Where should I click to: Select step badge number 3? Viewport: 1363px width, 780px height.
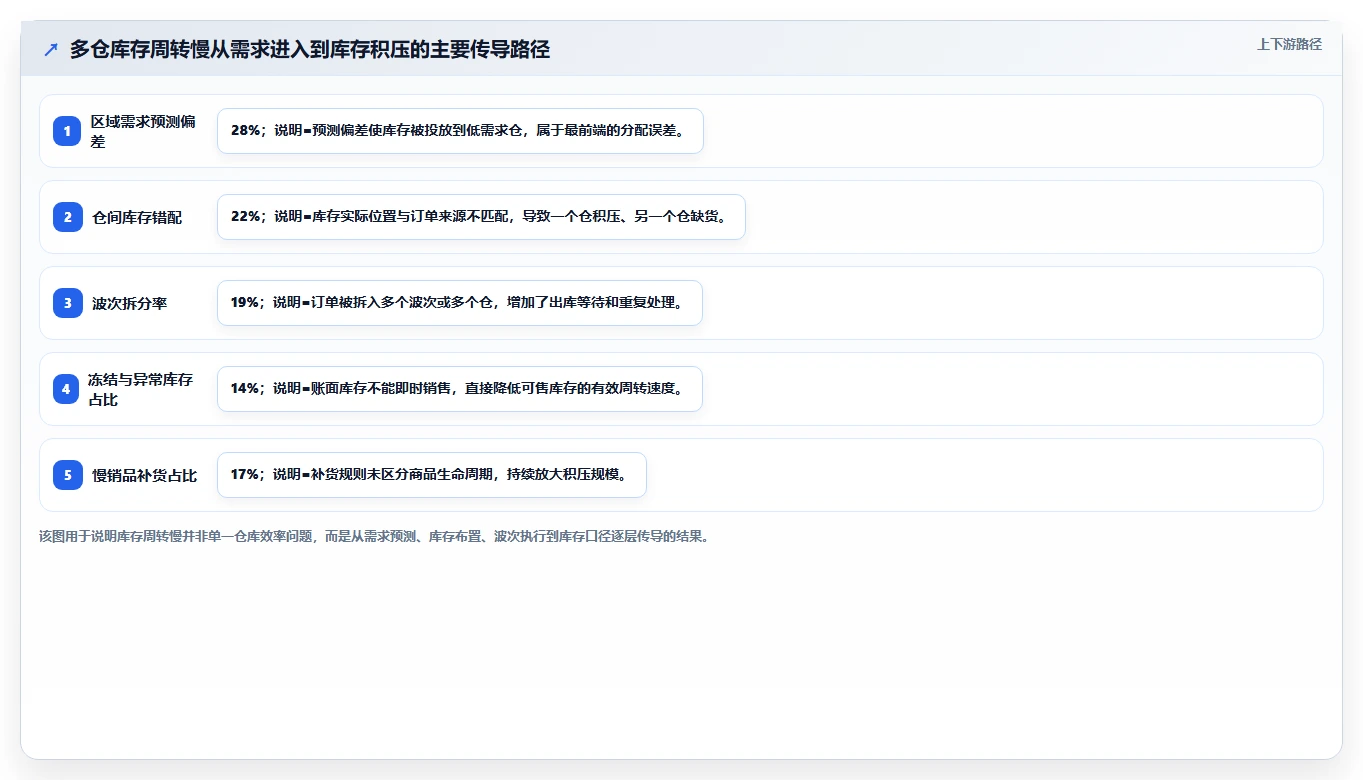67,302
